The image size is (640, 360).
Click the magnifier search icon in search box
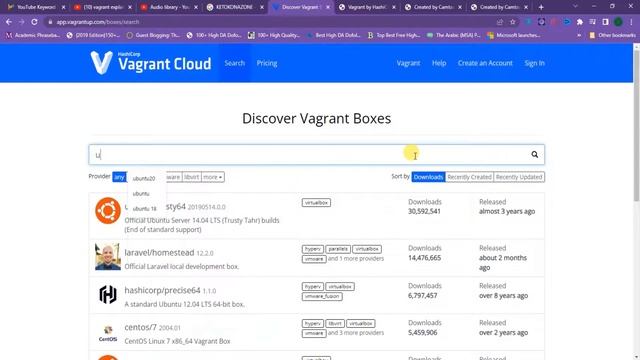pyautogui.click(x=534, y=154)
